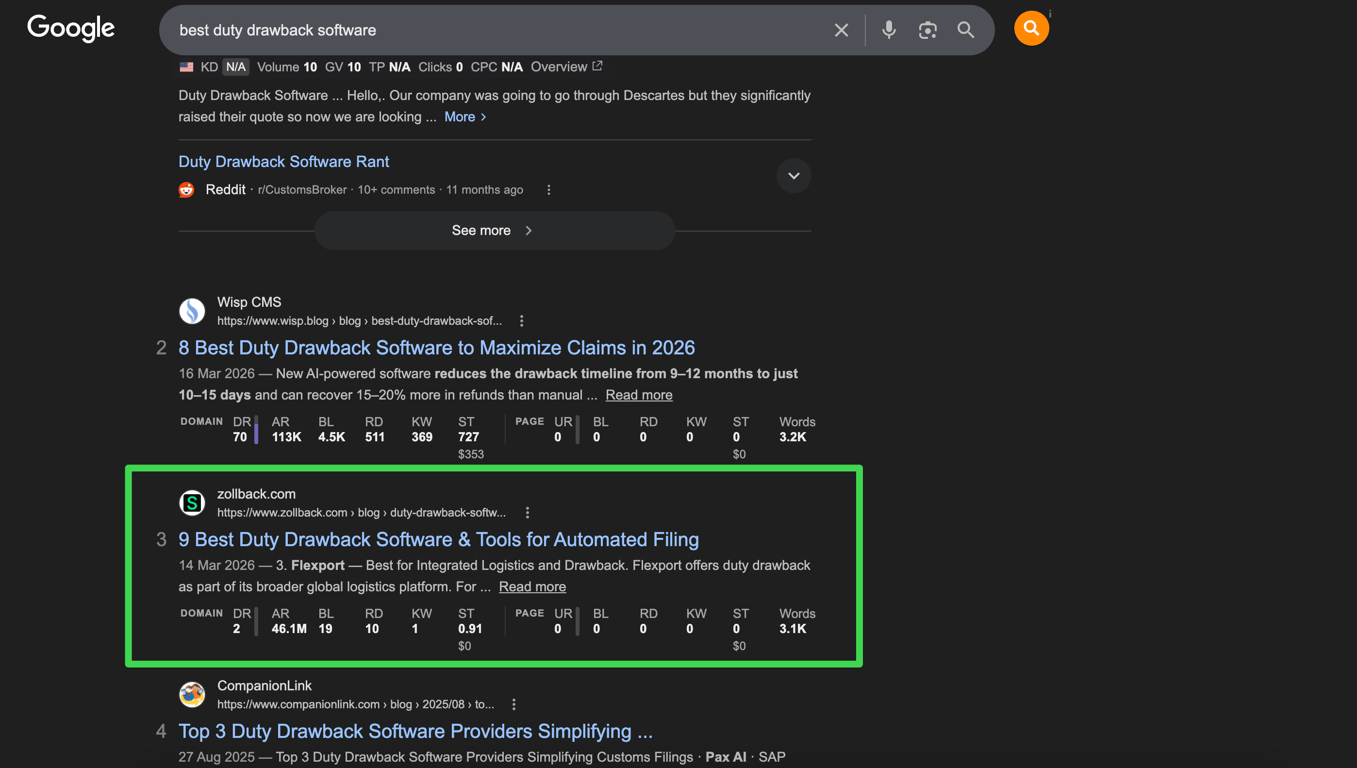
Task: Click the zollback domain DR value 2
Action: (x=237, y=629)
